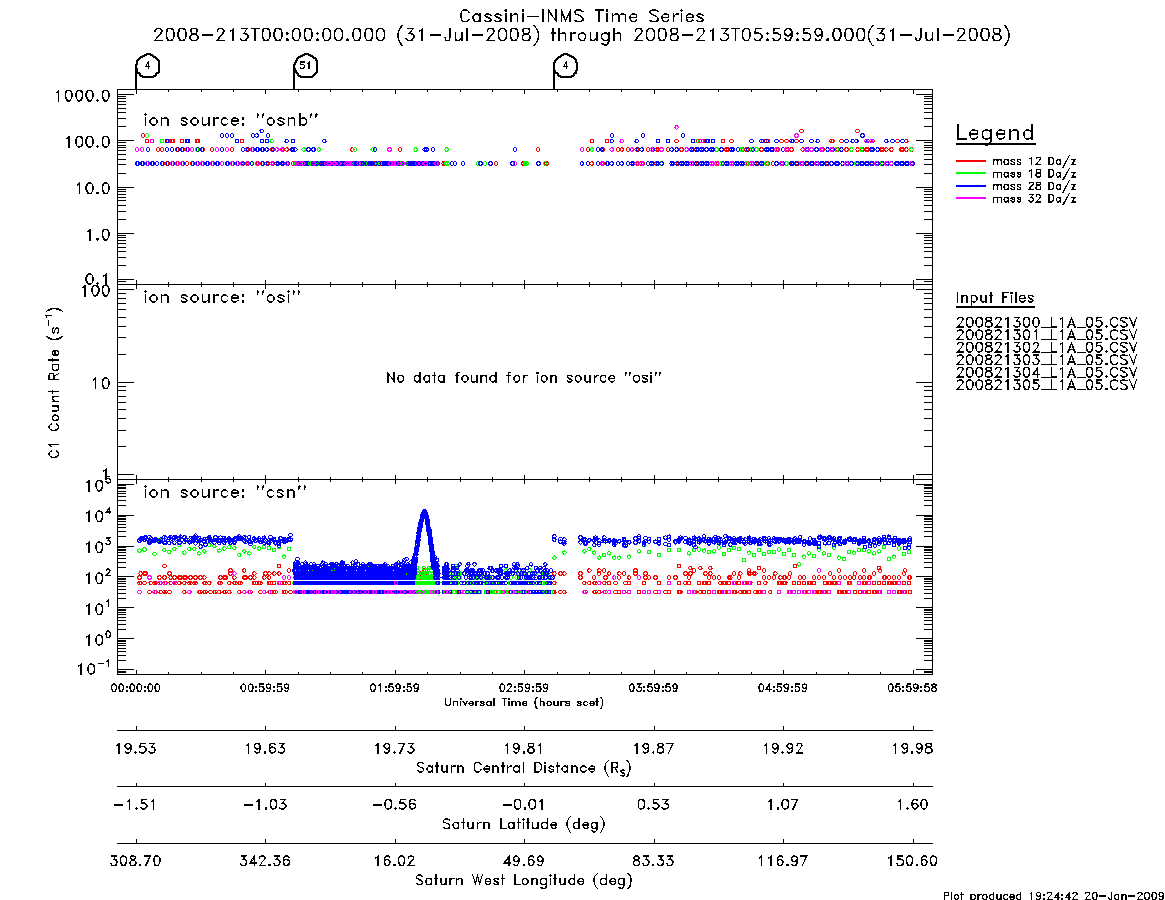
Task: Select input file 200821304_L1A_05.CSV
Action: tap(1046, 373)
